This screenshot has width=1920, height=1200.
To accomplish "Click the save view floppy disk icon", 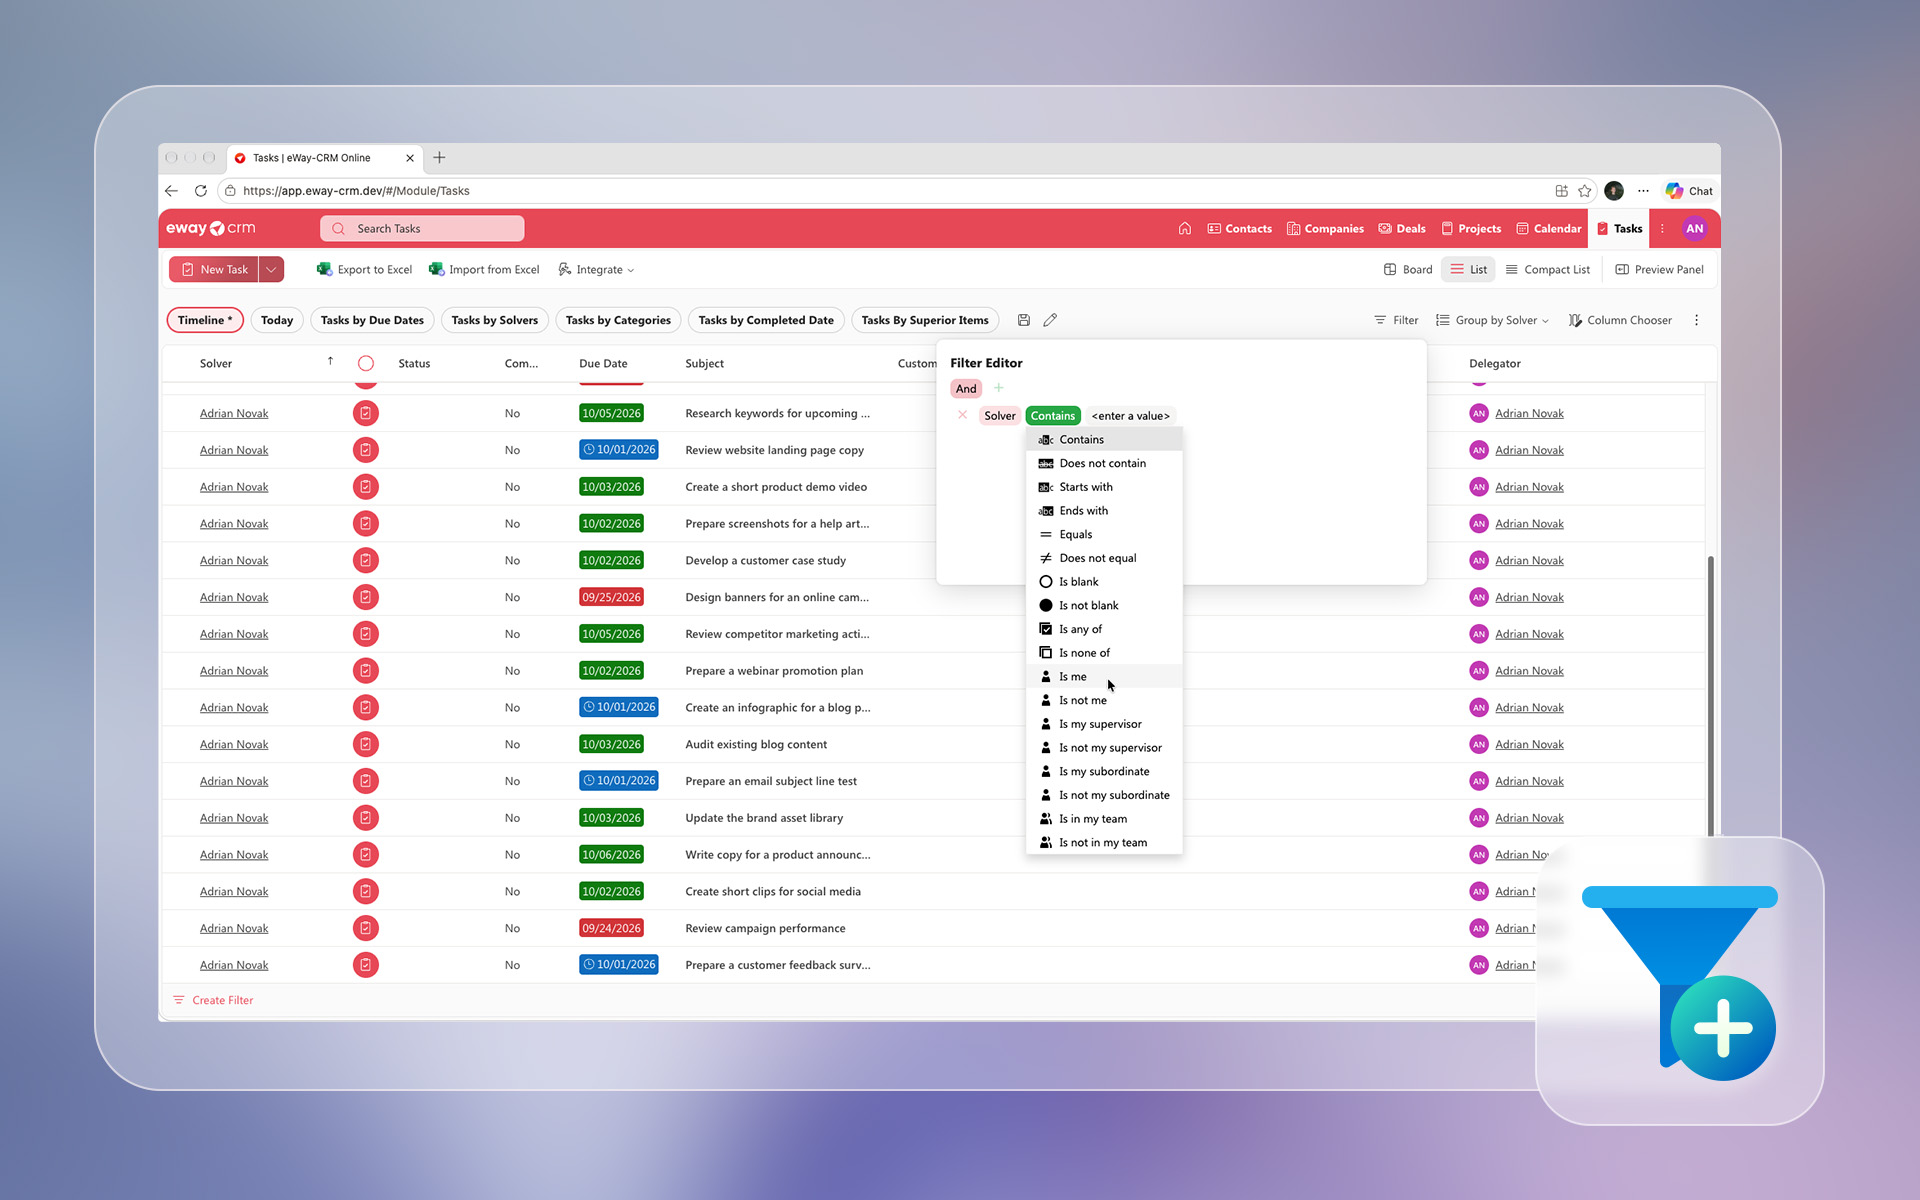I will [x=1023, y=320].
